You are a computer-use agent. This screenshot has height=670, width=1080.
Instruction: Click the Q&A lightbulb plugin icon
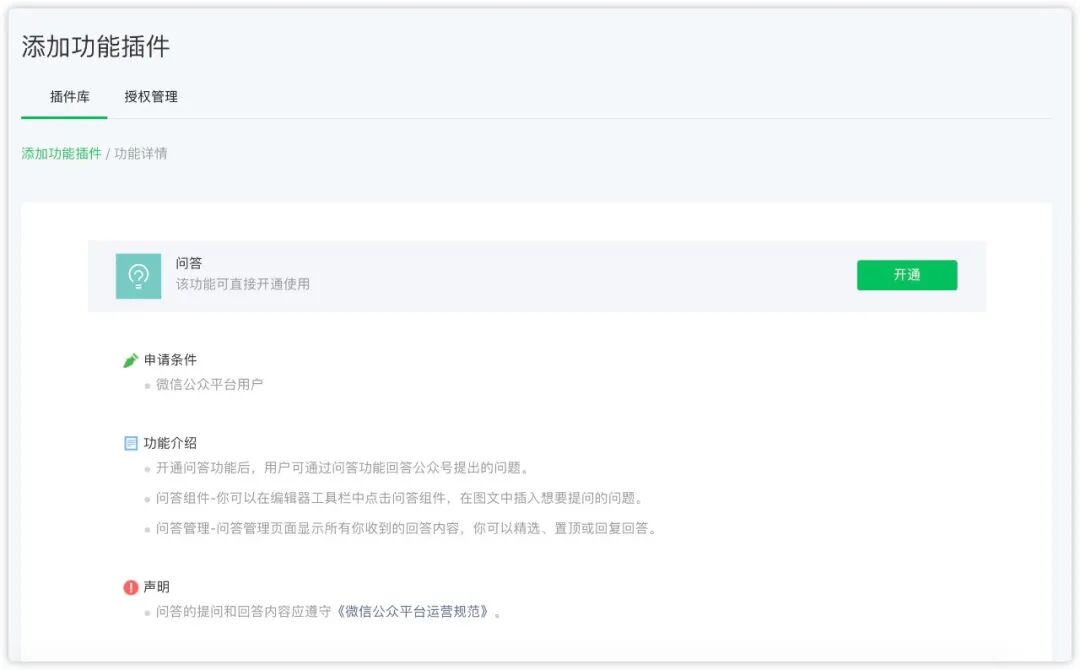tap(138, 276)
